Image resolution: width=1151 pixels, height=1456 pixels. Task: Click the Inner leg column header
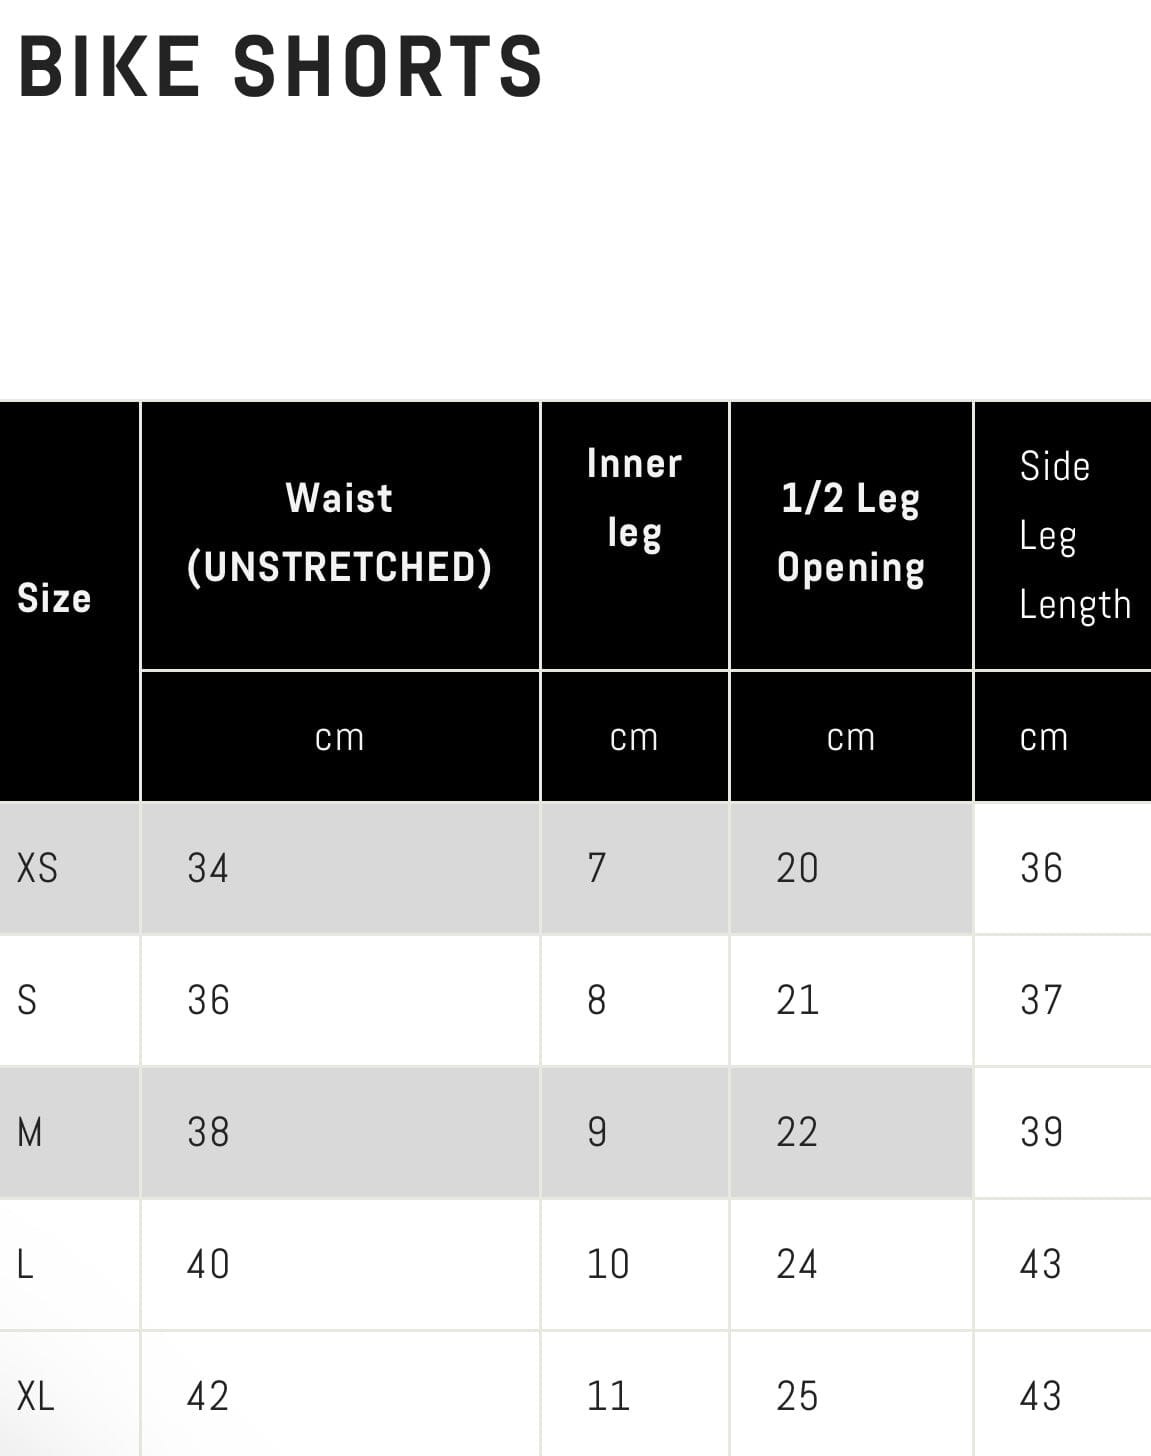point(634,497)
